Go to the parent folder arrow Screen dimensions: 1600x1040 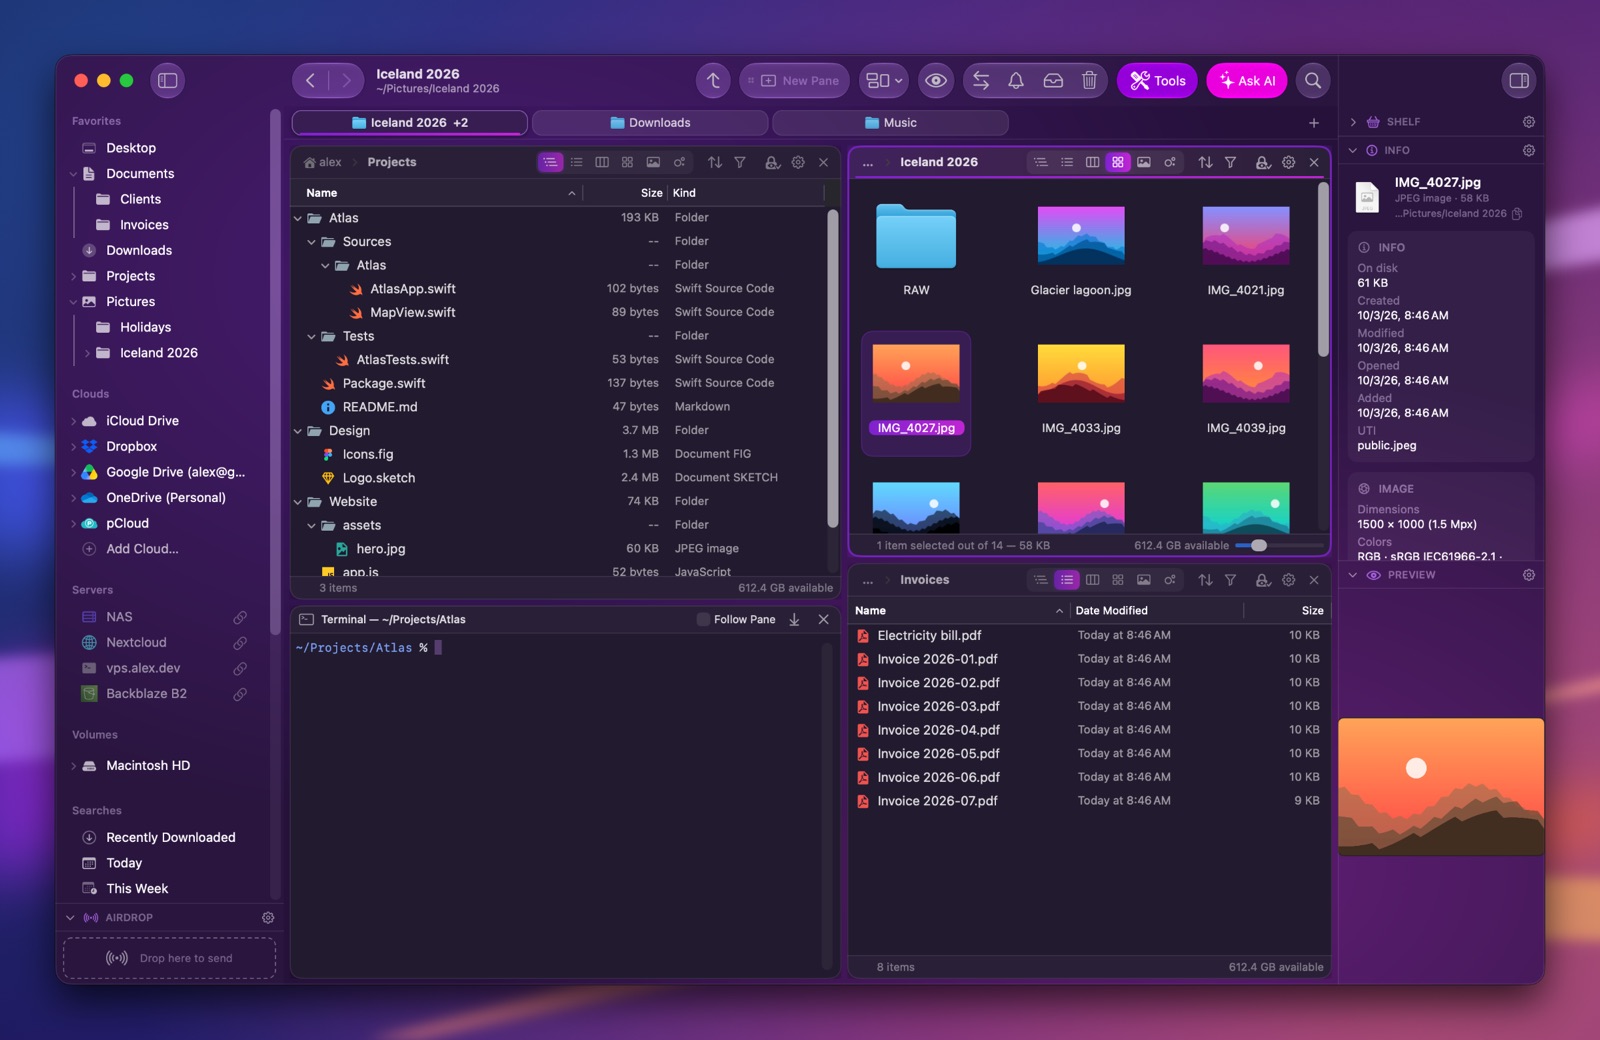713,81
